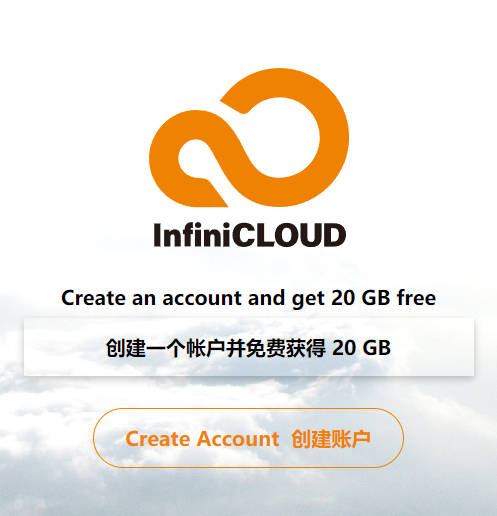Screen dimensions: 497x516
Task: Click the orange infinity cloud logo
Action: [249, 137]
